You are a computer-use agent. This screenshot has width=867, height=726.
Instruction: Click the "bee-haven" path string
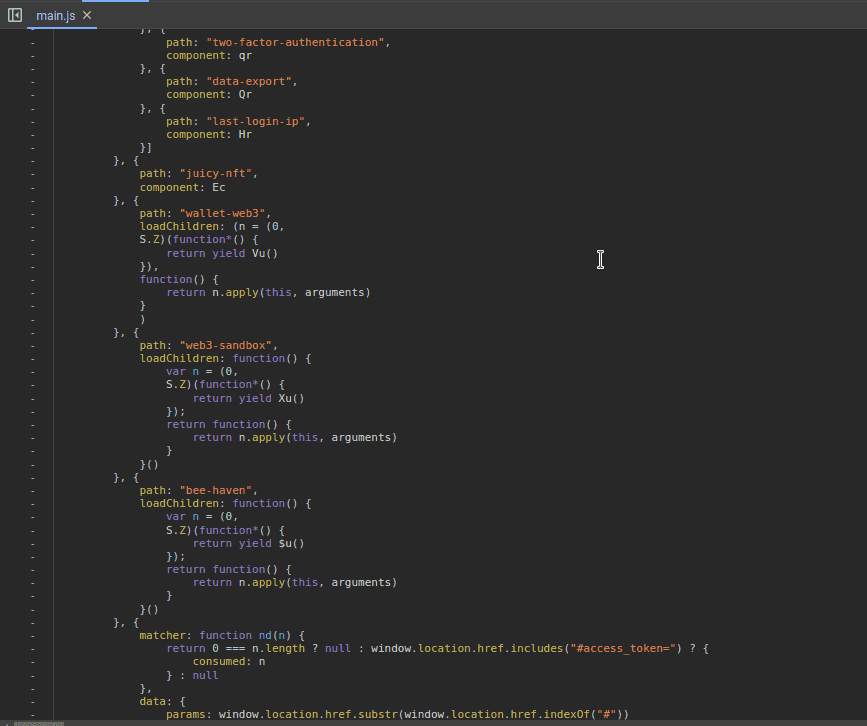(x=216, y=490)
